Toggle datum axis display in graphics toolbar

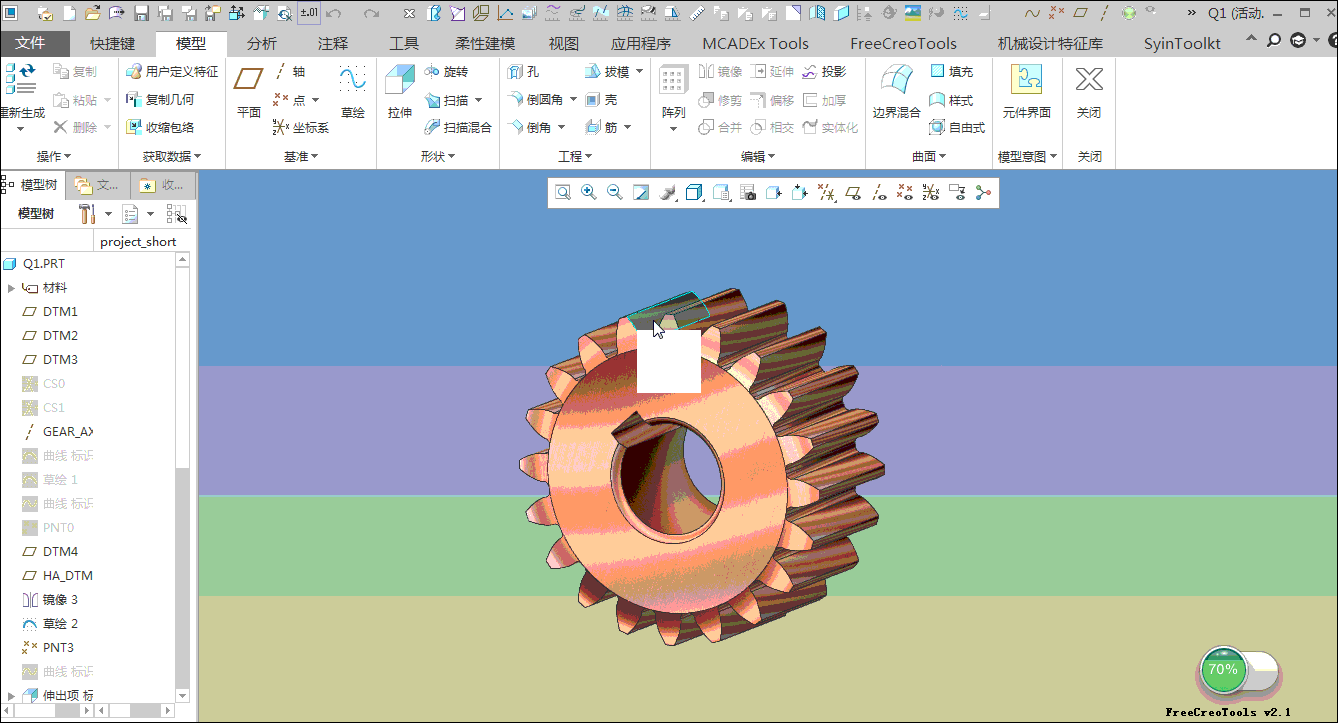coord(879,193)
